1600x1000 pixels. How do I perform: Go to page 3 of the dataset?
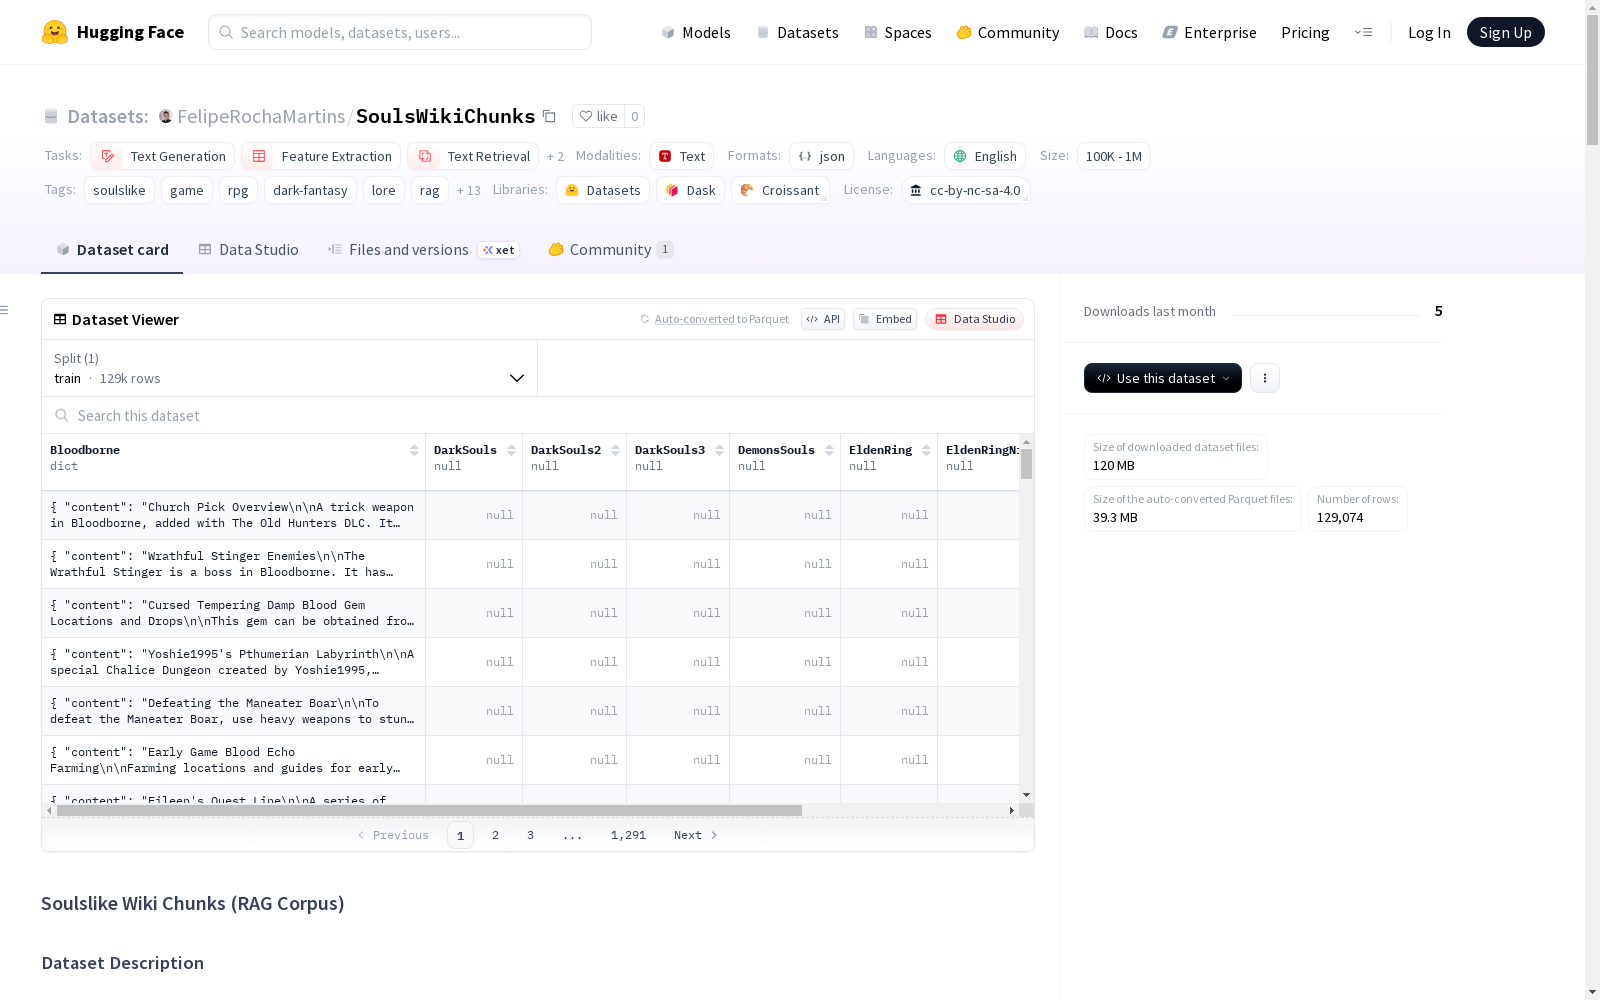coord(530,835)
